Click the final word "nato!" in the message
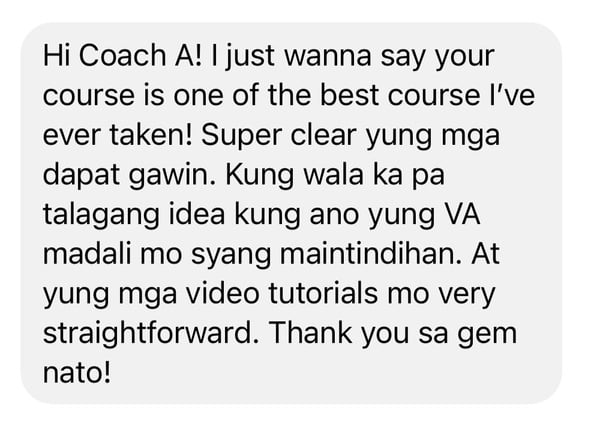Viewport: 606px width, 448px height. pos(77,373)
